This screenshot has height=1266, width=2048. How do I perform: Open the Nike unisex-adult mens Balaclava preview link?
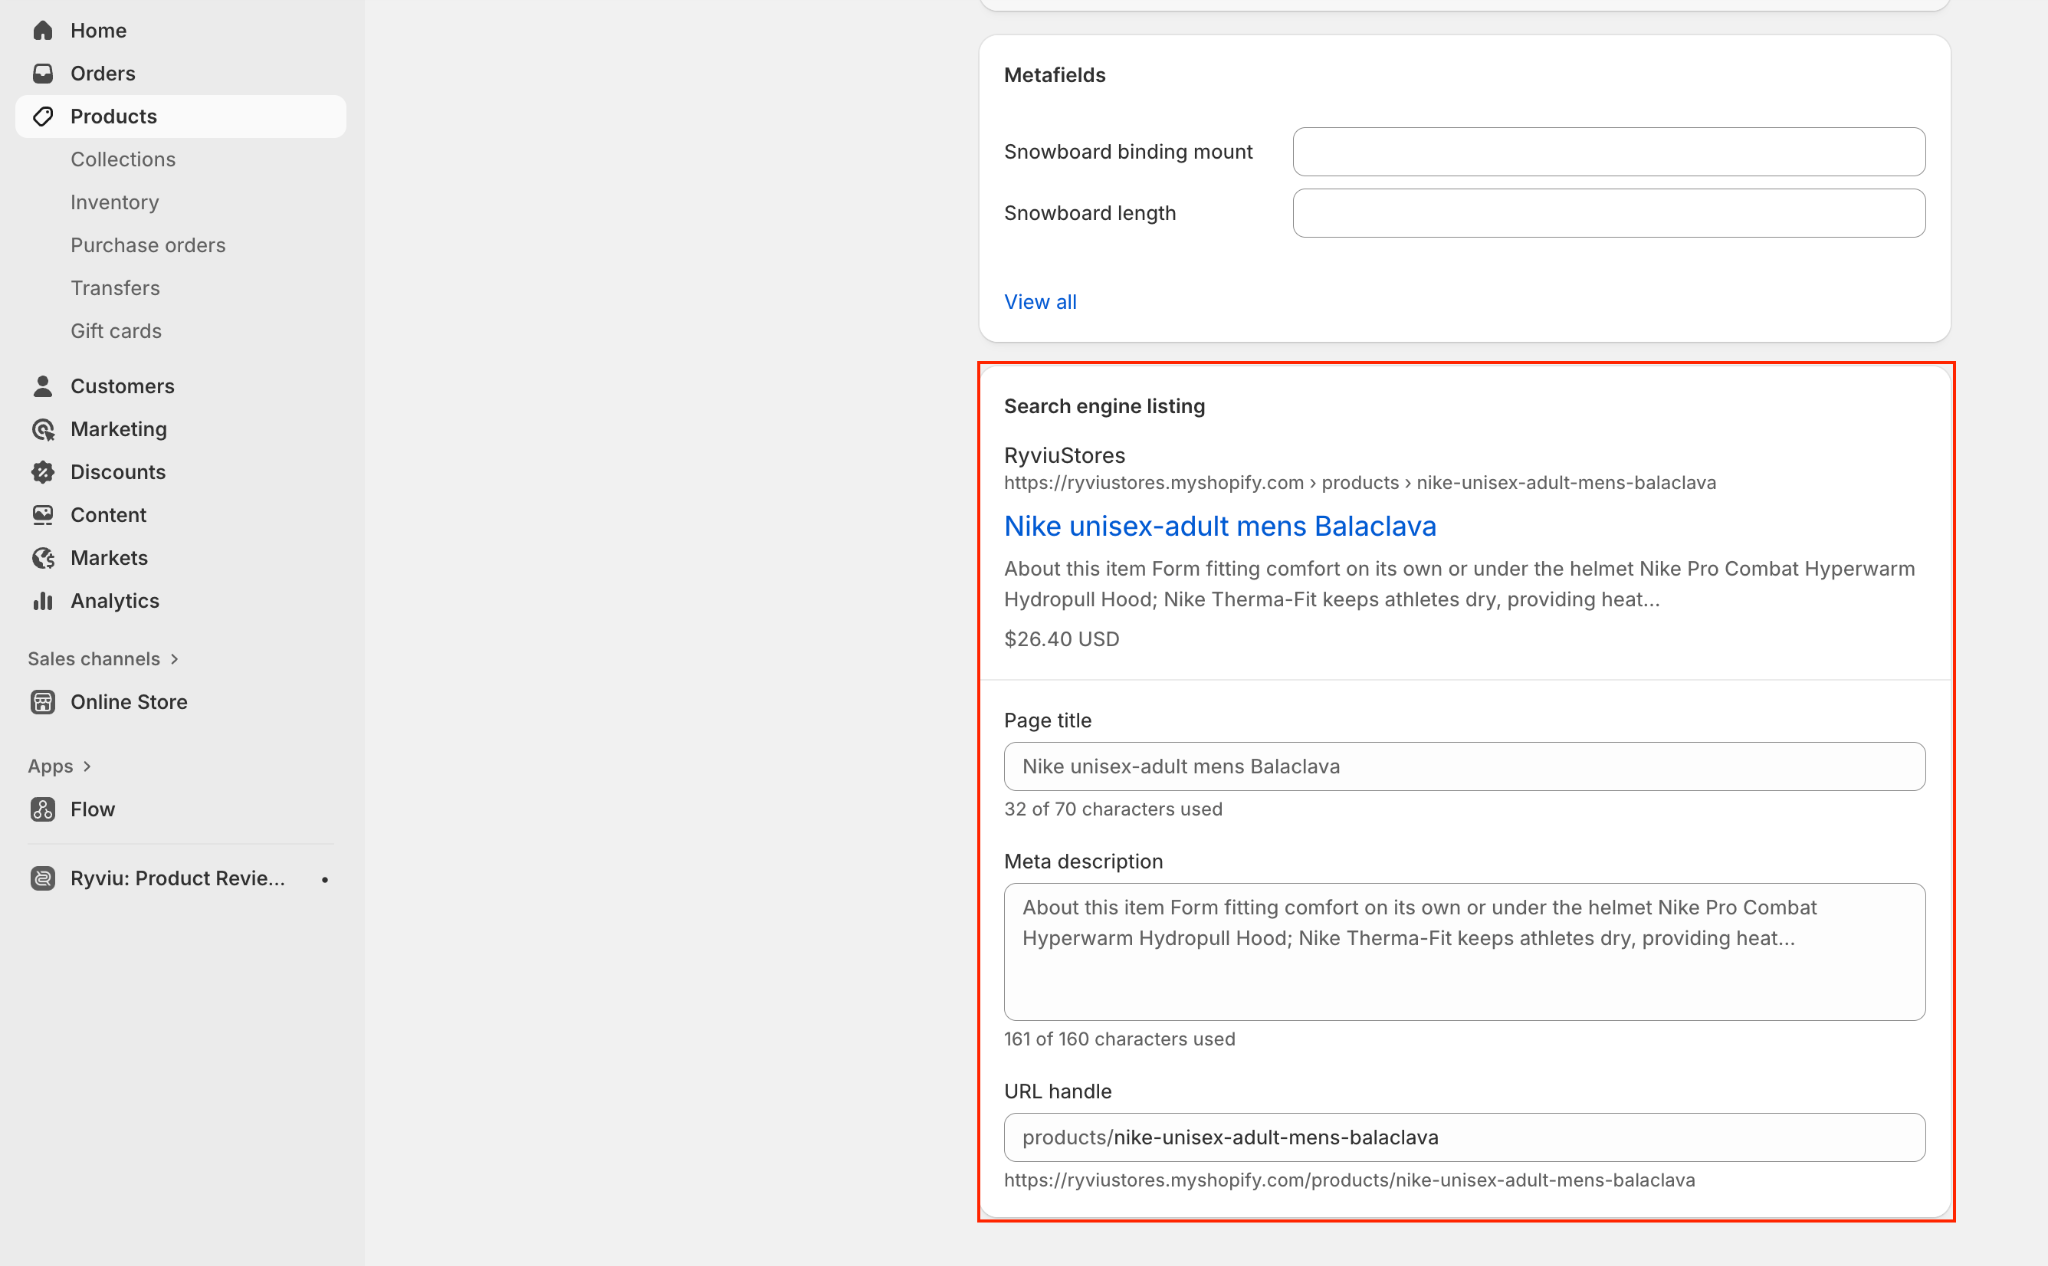tap(1220, 526)
